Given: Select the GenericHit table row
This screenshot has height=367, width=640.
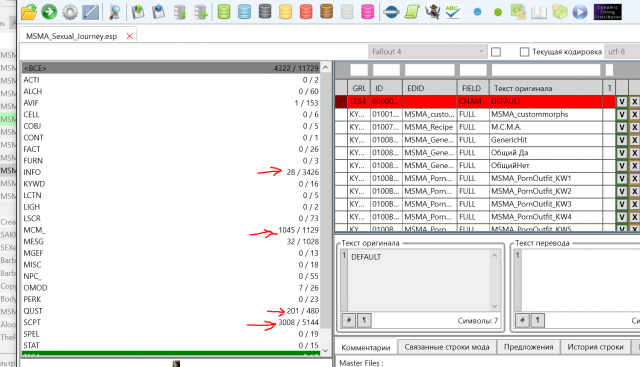Looking at the screenshot, I should 476,140.
